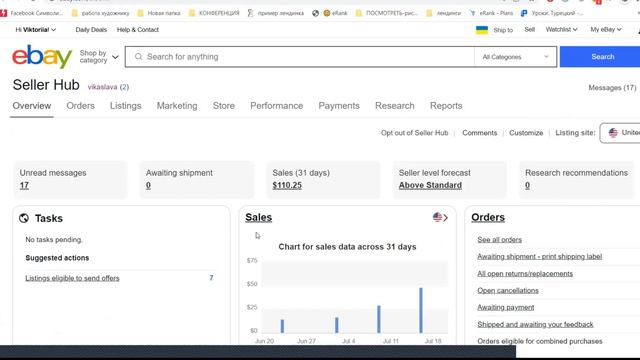Click the Comments link

[x=480, y=133]
